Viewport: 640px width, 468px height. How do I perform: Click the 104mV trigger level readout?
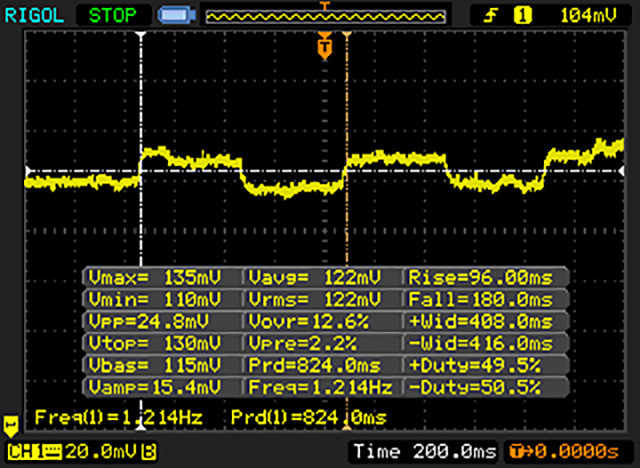[588, 16]
